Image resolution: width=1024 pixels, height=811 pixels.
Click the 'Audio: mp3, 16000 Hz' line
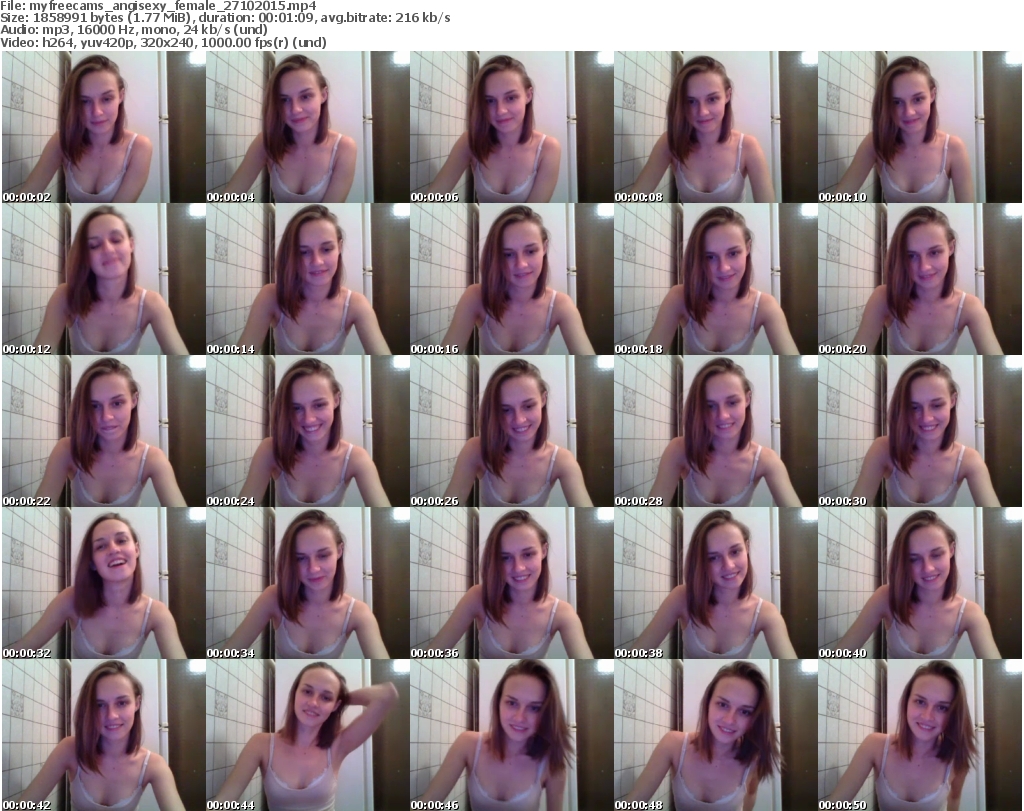coord(134,30)
